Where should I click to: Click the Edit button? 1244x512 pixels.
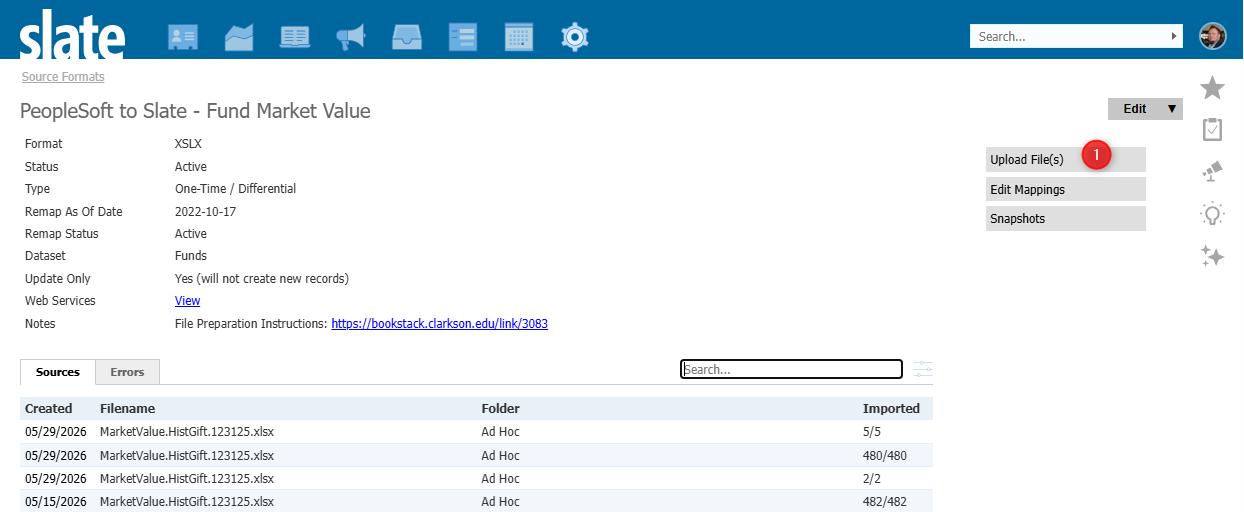(x=1135, y=109)
